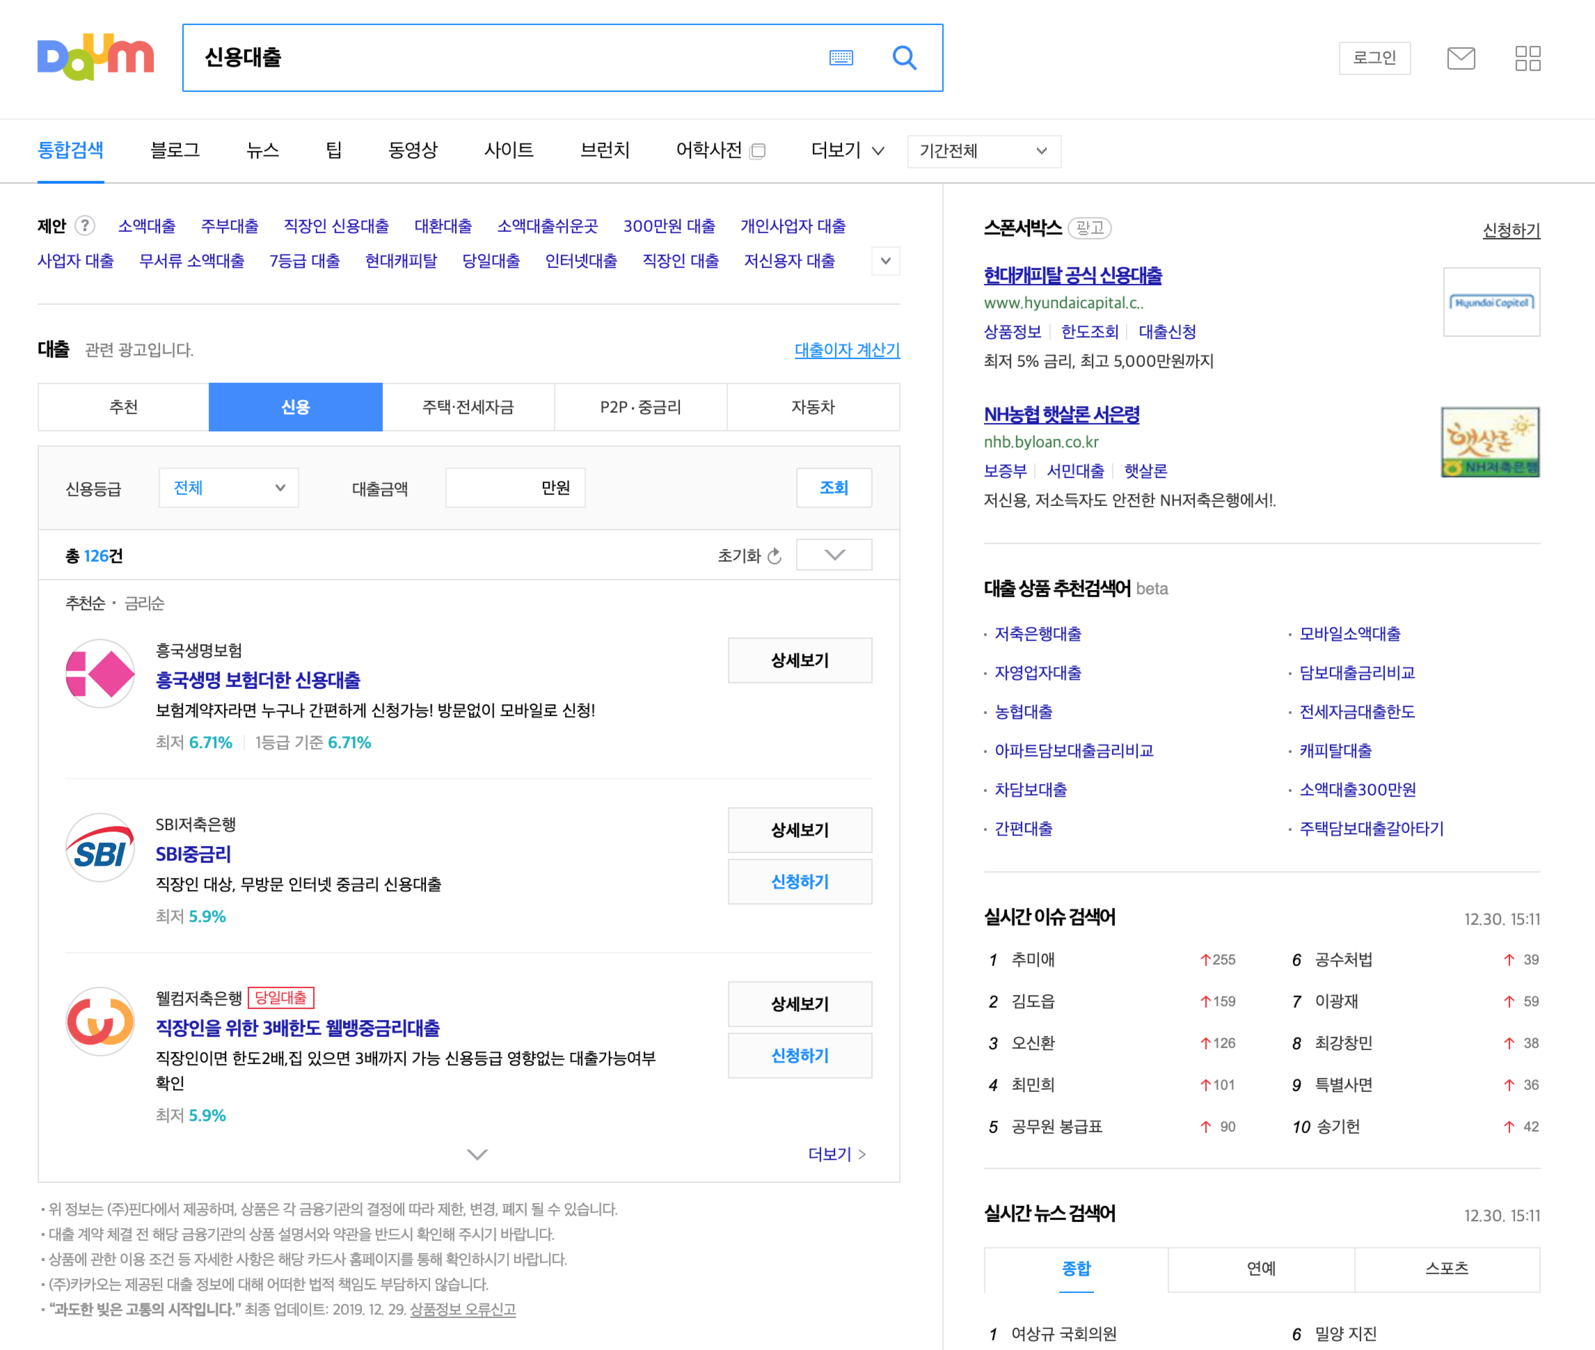Viewport: 1595px width, 1350px height.
Task: Click the 대출금액 amount input field
Action: click(x=515, y=488)
